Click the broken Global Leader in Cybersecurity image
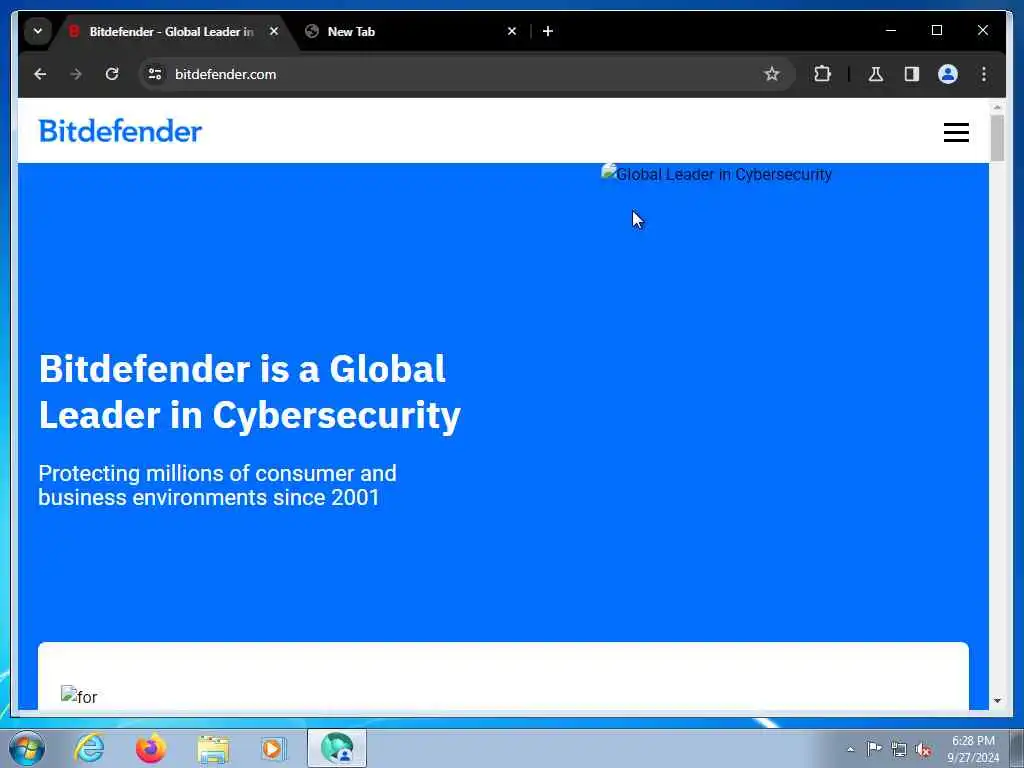 point(716,174)
